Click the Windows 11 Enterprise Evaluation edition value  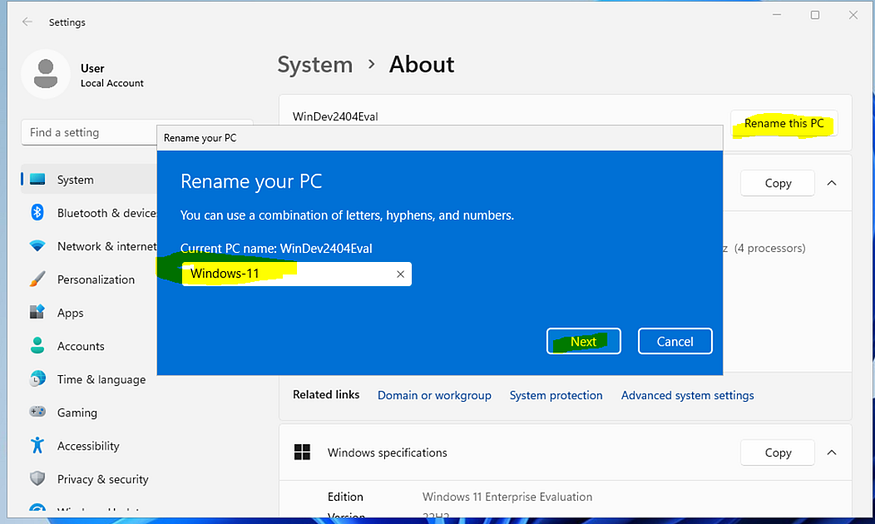click(507, 497)
